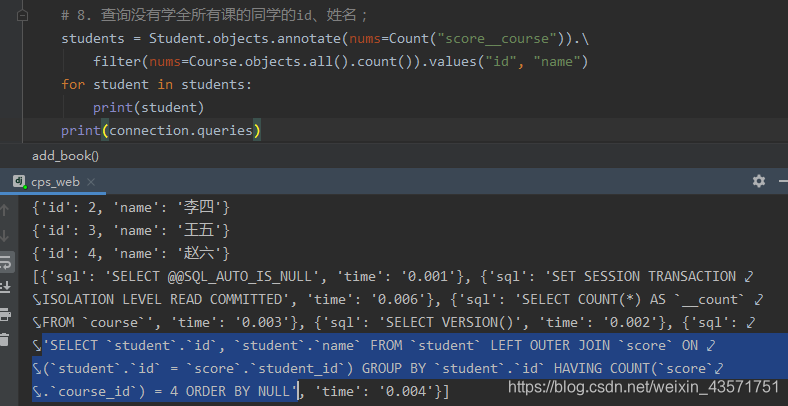Close the cps_web run tab
The image size is (788, 406).
click(x=91, y=182)
